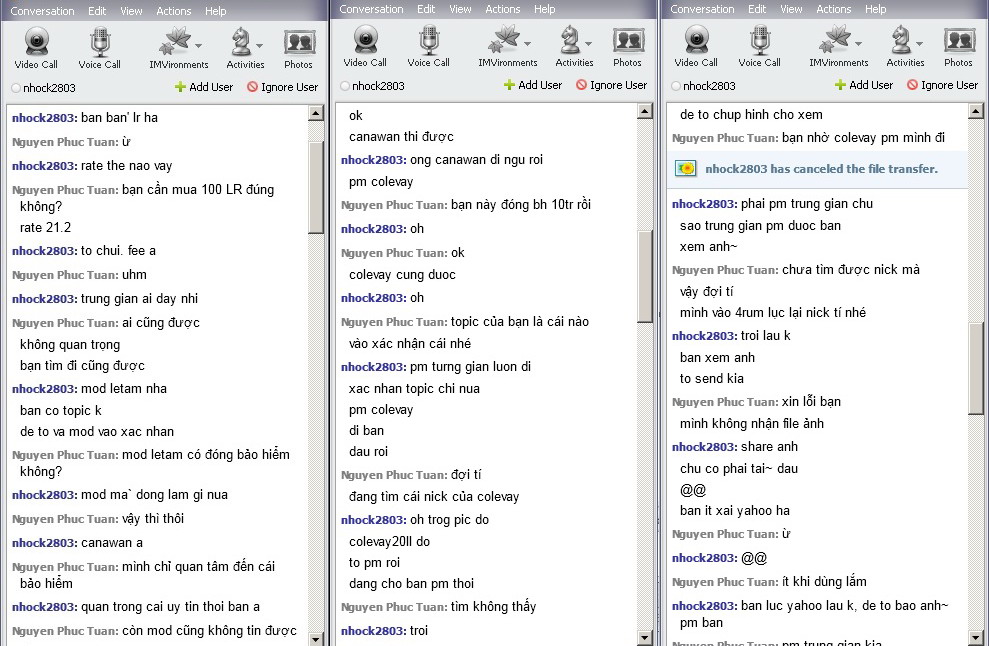Open Conversation menu in right window

coord(702,9)
